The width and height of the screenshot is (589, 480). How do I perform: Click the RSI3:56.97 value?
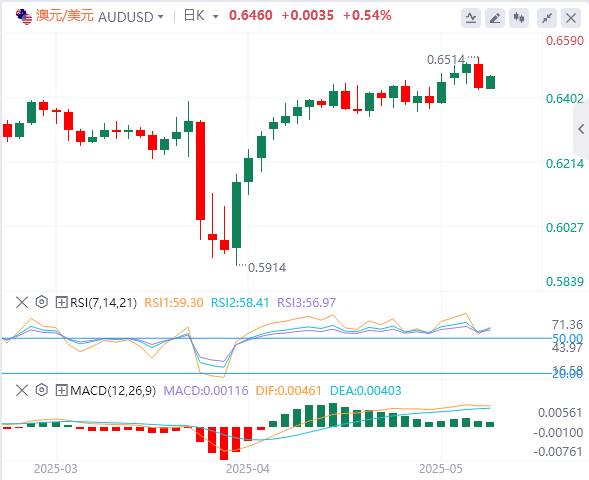click(x=307, y=303)
